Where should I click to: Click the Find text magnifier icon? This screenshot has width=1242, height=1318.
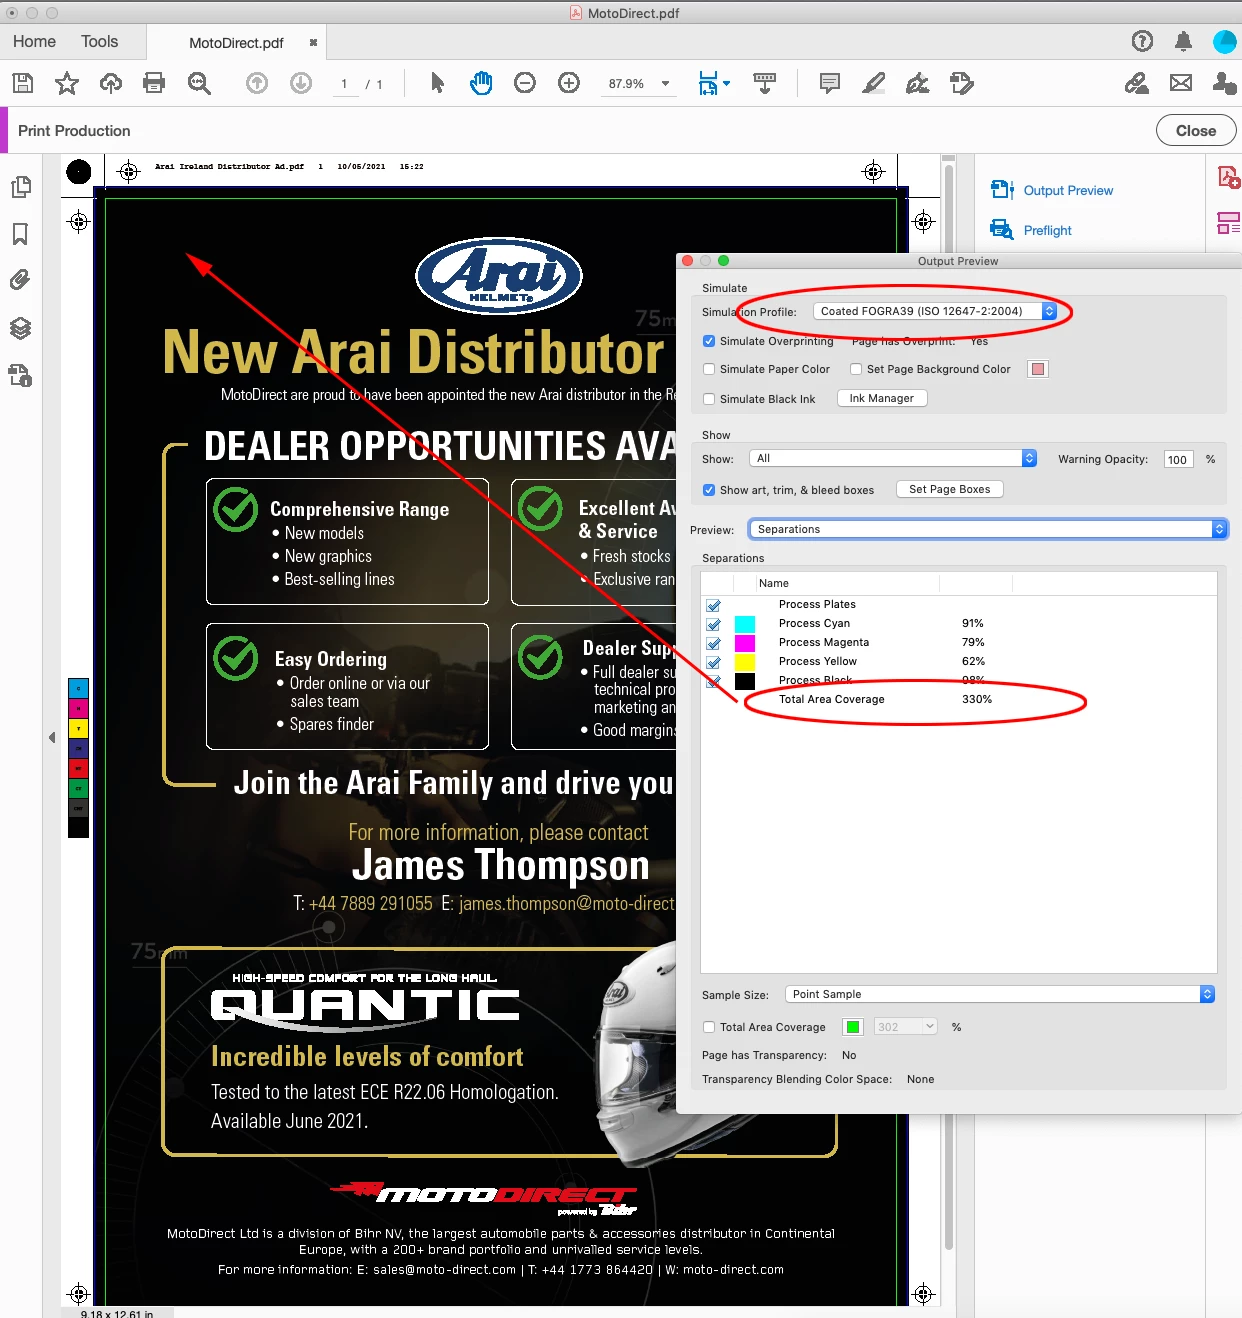coord(199,83)
